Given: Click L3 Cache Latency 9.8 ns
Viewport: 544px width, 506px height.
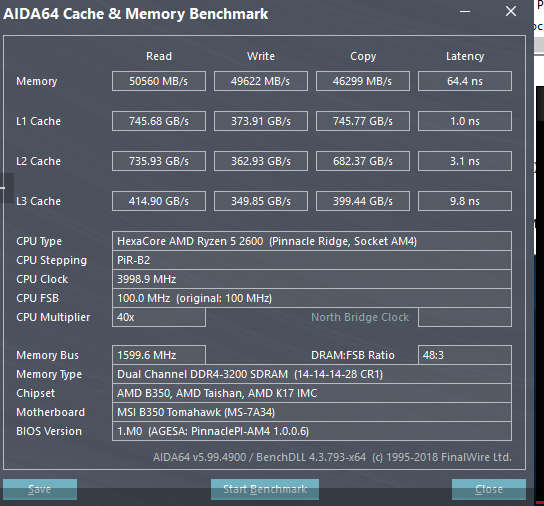Looking at the screenshot, I should click(465, 201).
